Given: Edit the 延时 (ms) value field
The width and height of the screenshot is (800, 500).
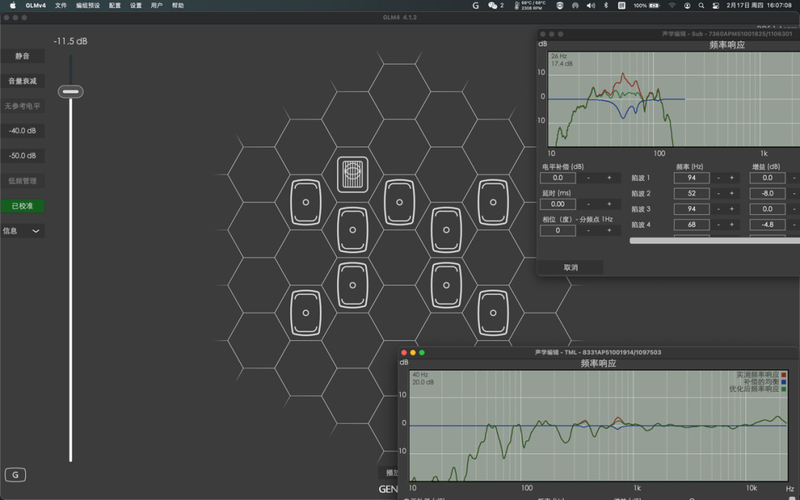Looking at the screenshot, I should pyautogui.click(x=558, y=204).
